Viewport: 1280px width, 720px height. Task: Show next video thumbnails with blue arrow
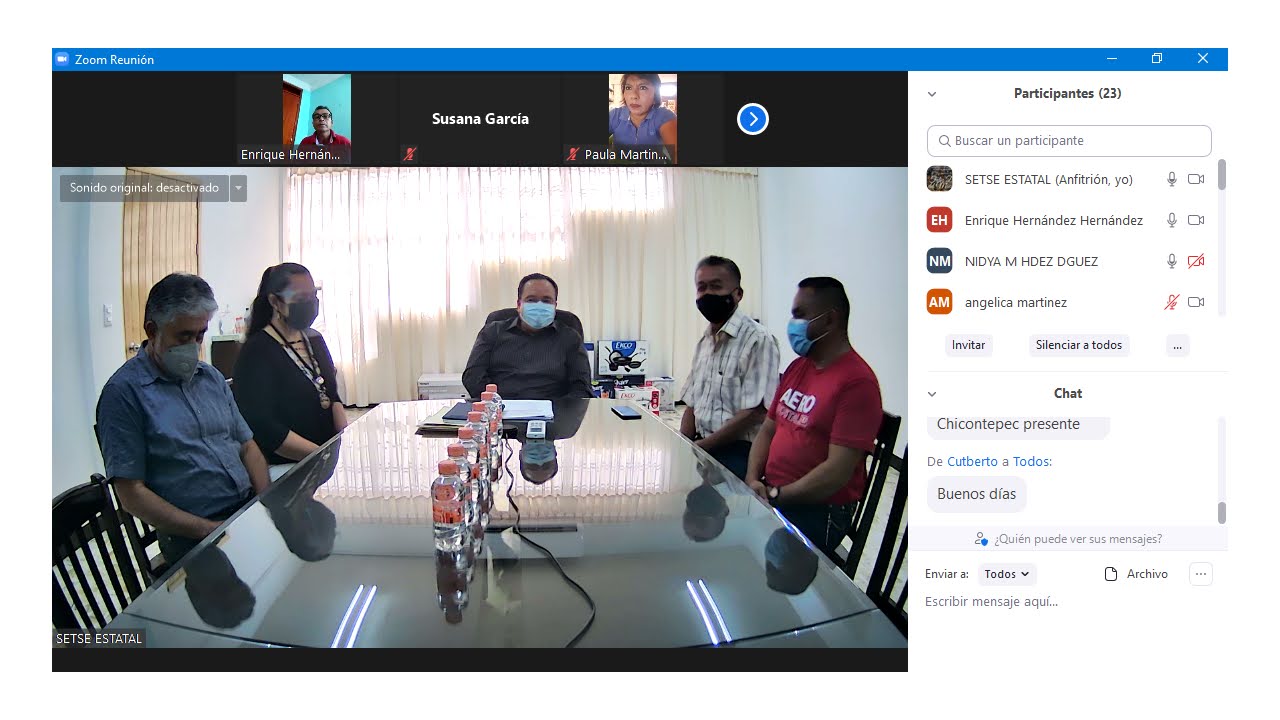pos(753,120)
